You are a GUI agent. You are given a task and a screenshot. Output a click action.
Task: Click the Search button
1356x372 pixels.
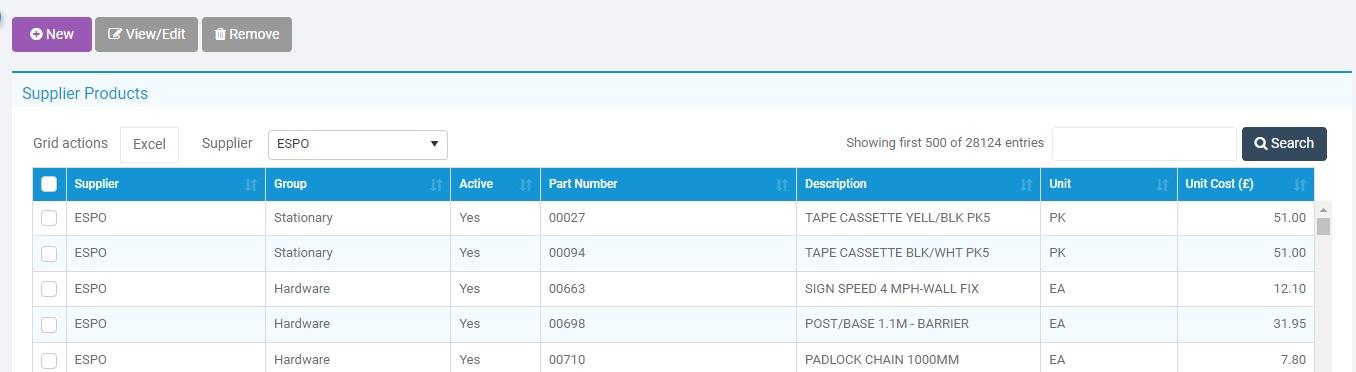[x=1284, y=144]
